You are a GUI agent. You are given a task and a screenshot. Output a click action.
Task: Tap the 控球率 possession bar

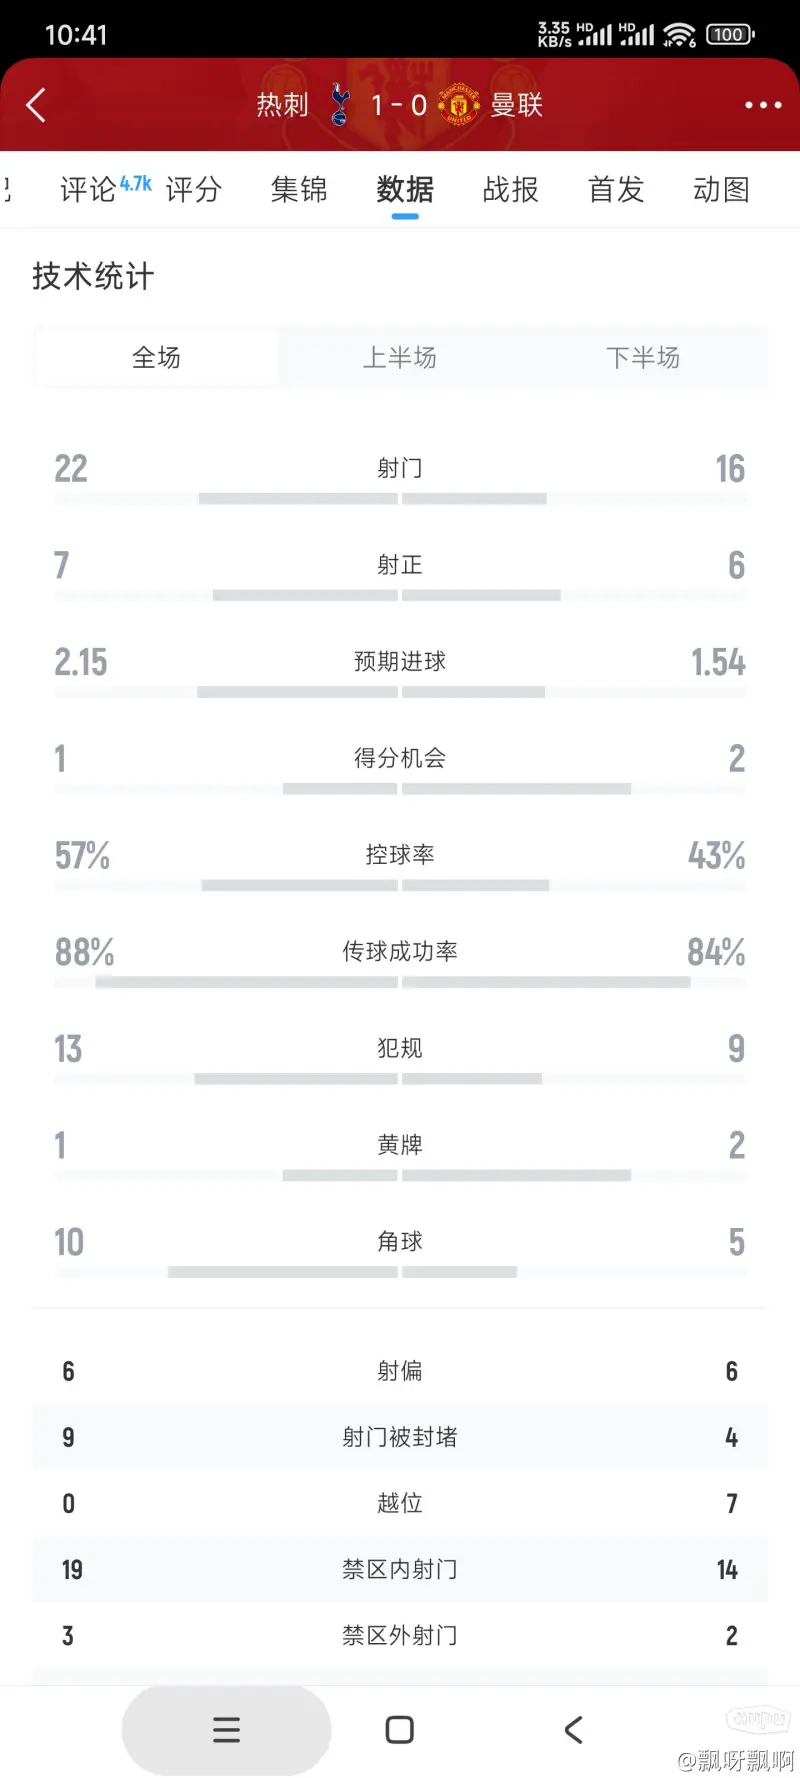pos(400,886)
